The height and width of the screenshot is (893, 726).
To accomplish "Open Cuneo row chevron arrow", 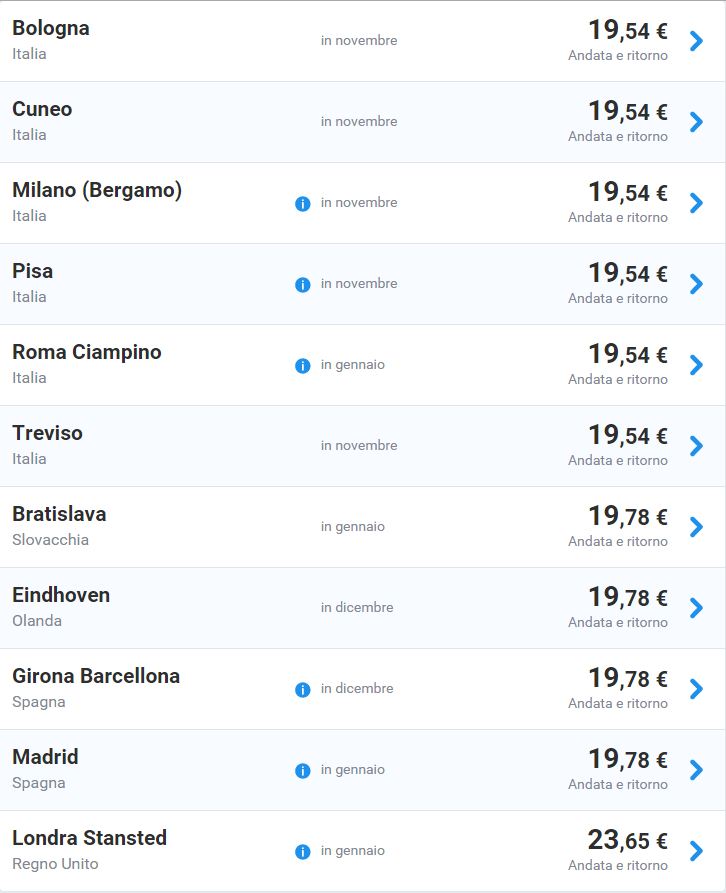I will [697, 122].
